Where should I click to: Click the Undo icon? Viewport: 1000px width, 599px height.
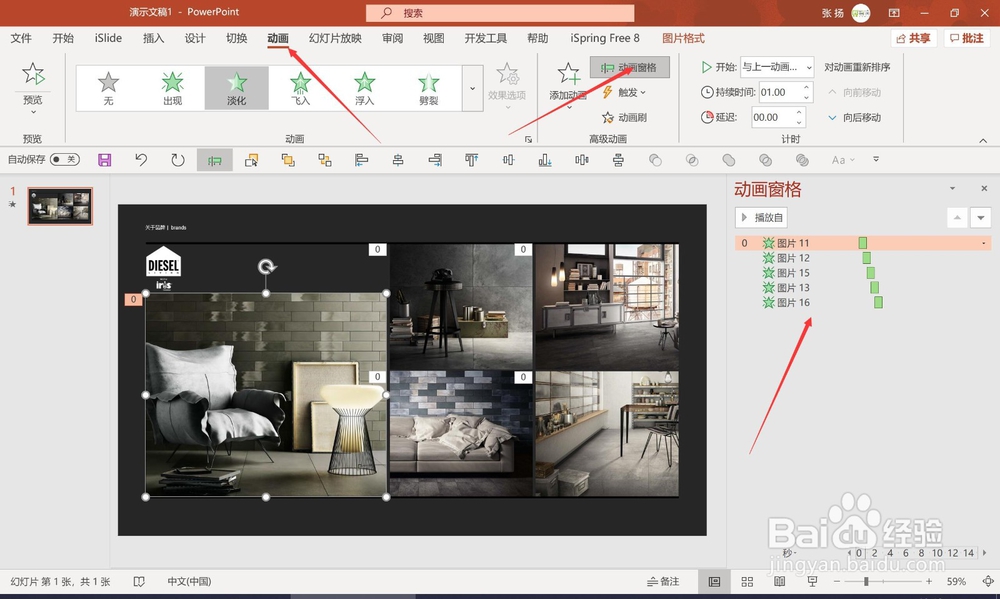[x=141, y=160]
